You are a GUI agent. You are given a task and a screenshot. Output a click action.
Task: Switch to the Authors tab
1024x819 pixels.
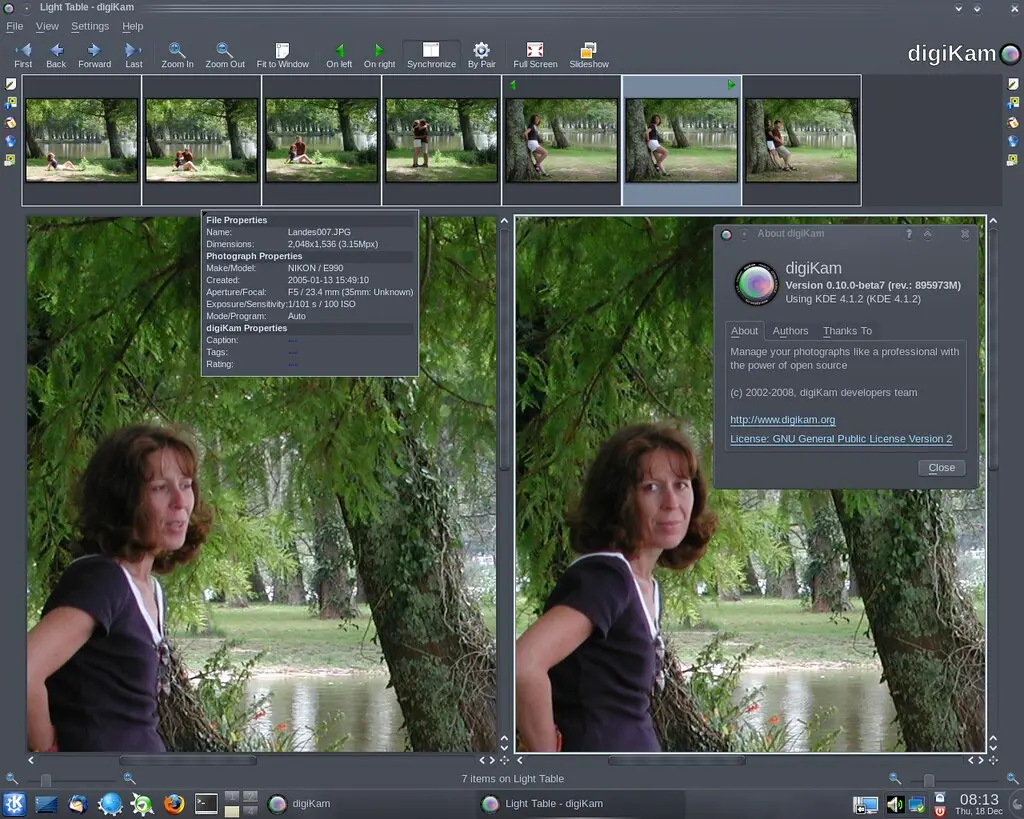point(790,330)
